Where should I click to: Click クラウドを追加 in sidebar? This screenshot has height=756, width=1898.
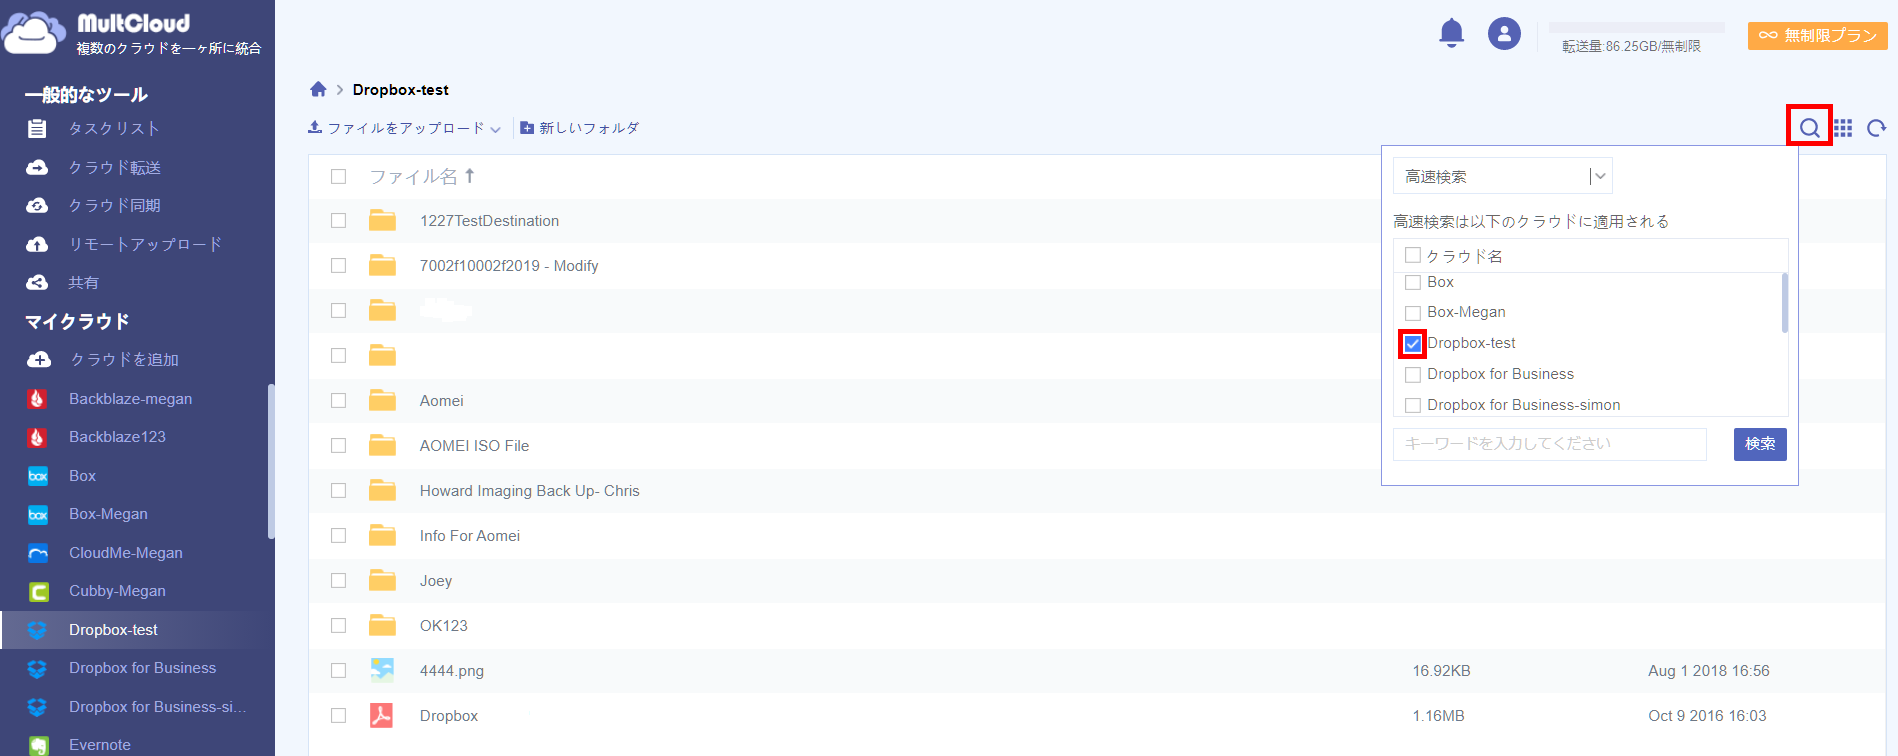point(124,359)
